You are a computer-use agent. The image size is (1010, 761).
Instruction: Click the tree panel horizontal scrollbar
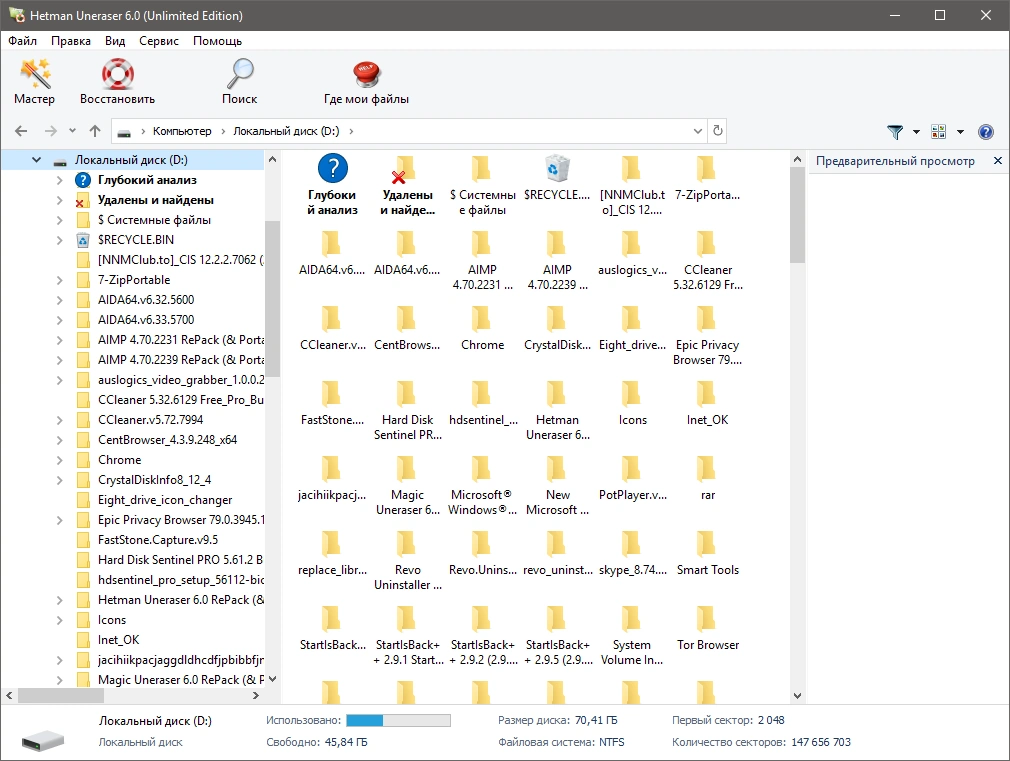(61, 695)
